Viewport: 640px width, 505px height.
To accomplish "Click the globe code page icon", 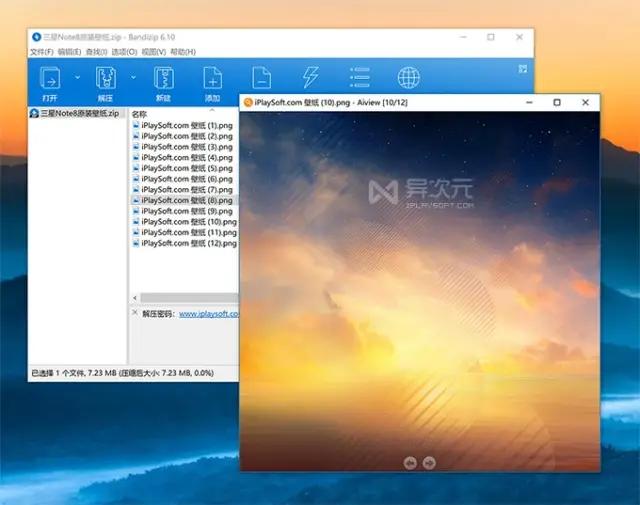I will click(409, 78).
